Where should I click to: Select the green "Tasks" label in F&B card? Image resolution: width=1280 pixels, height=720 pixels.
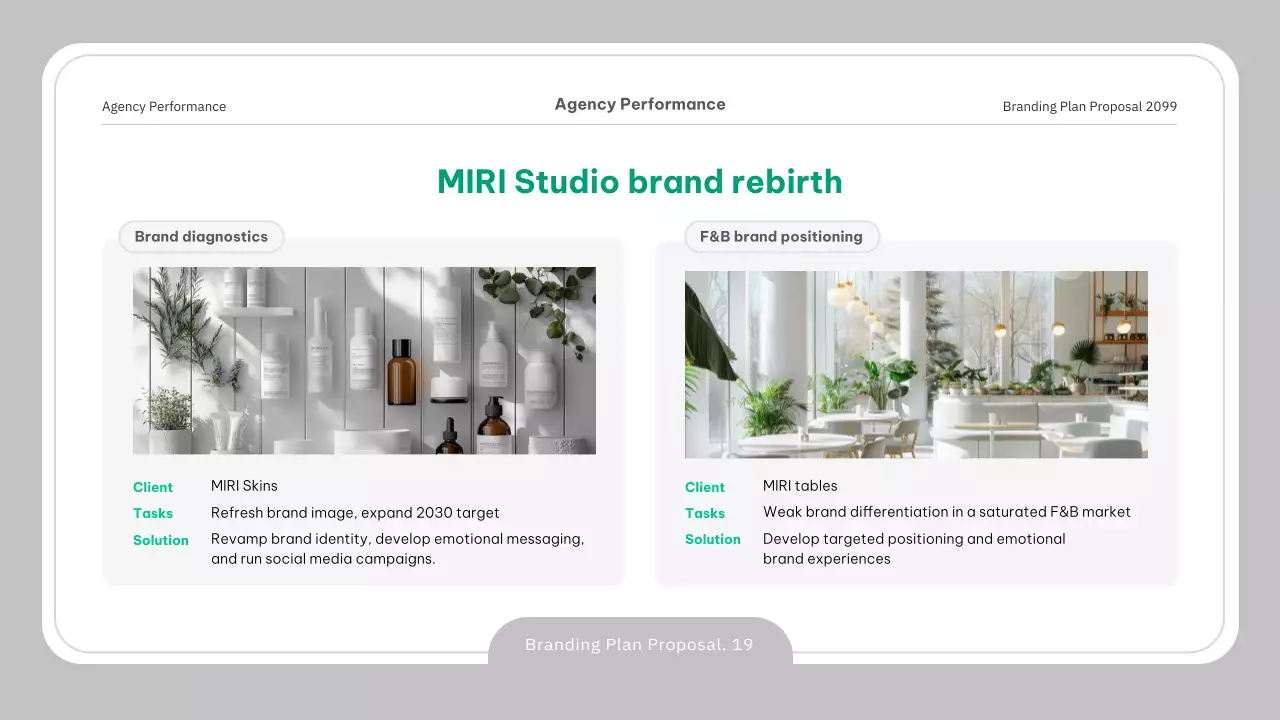tap(705, 513)
